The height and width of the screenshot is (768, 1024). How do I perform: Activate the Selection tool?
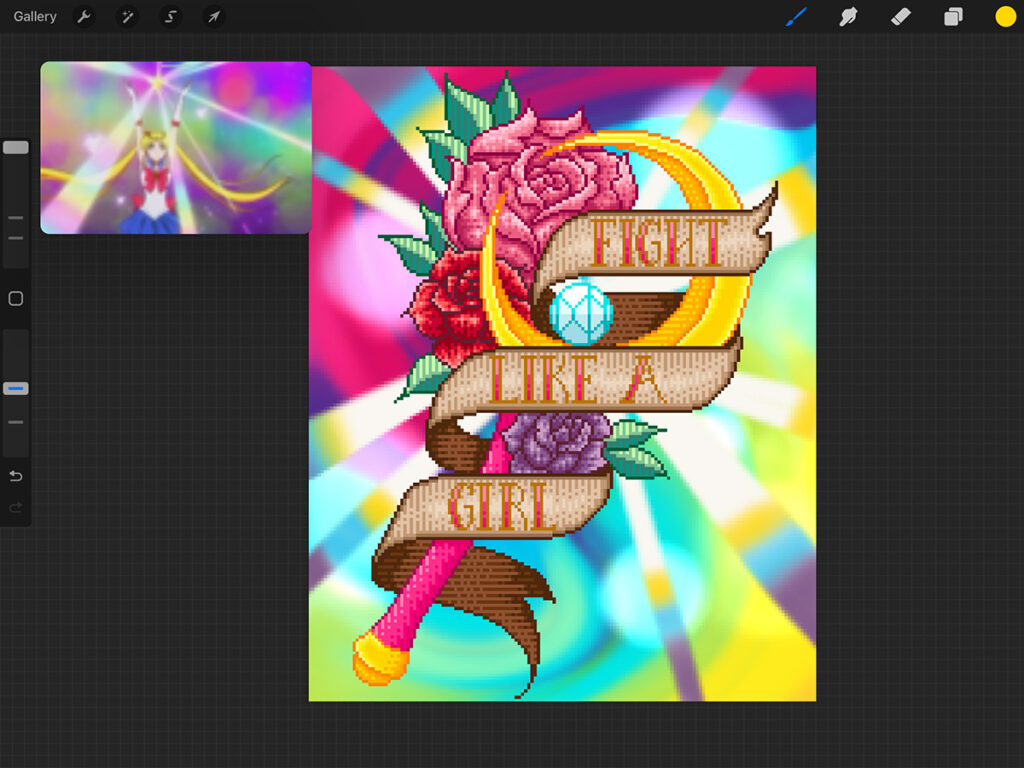(170, 16)
